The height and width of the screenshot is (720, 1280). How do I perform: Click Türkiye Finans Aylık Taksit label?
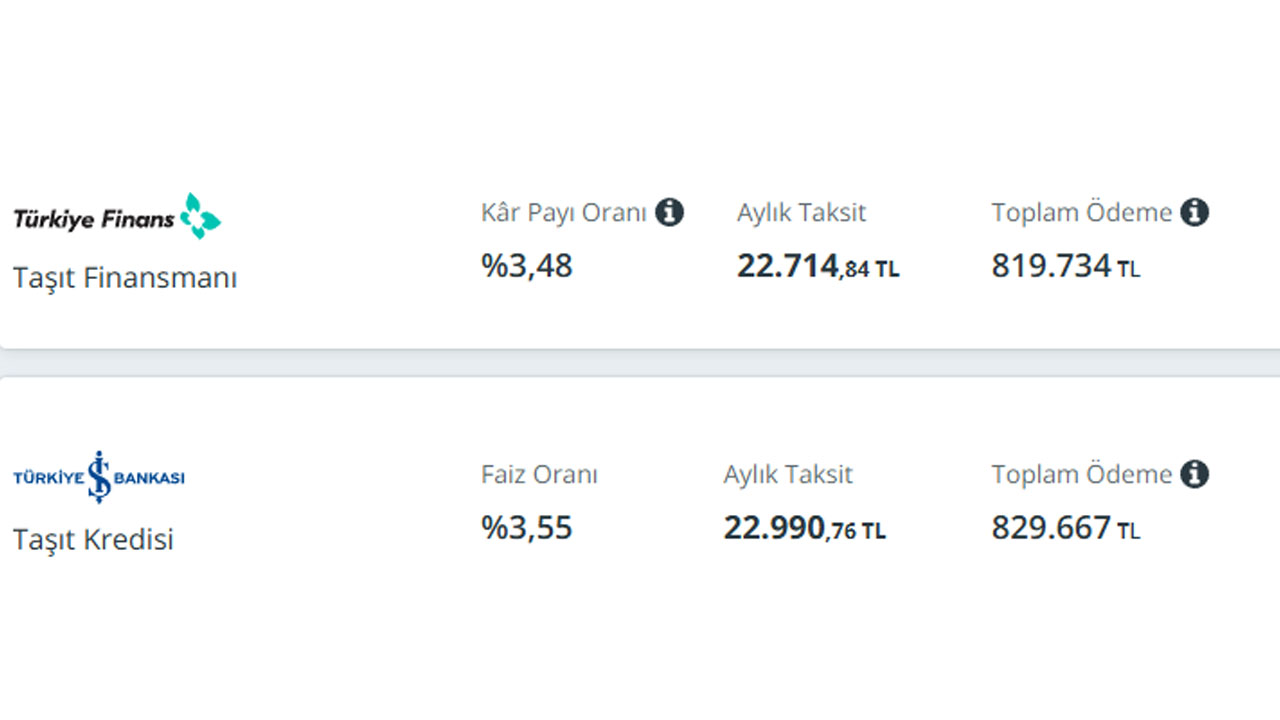(x=802, y=213)
